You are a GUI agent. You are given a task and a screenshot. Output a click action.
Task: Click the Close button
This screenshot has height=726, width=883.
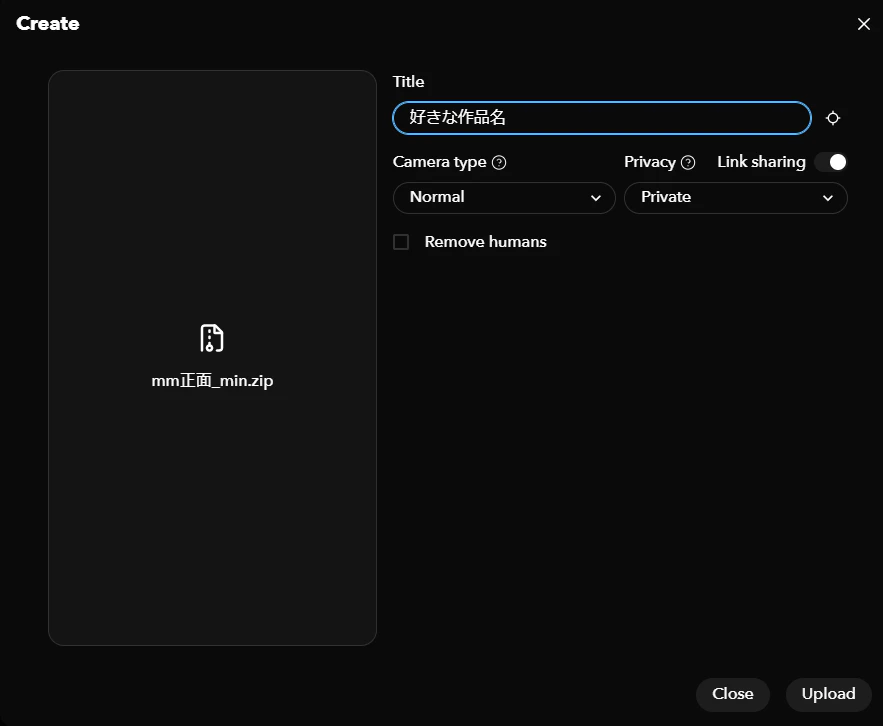click(x=733, y=694)
